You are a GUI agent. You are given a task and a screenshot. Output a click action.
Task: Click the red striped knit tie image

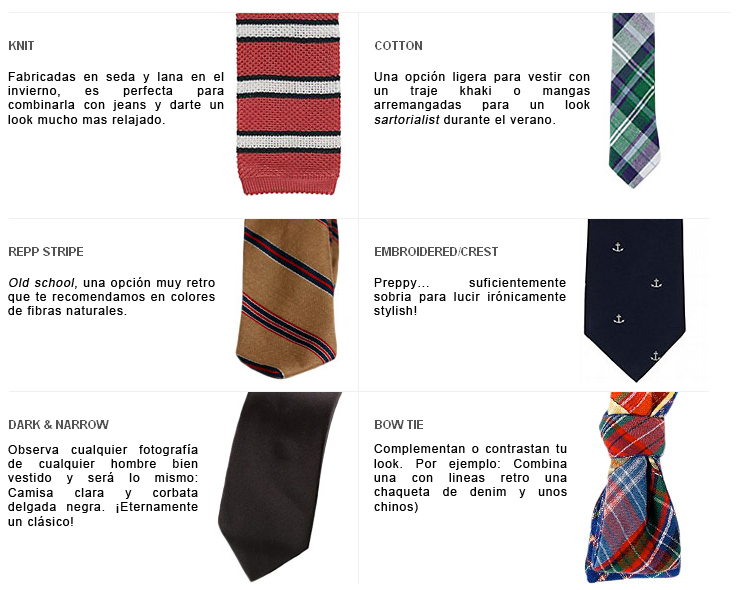tap(288, 104)
